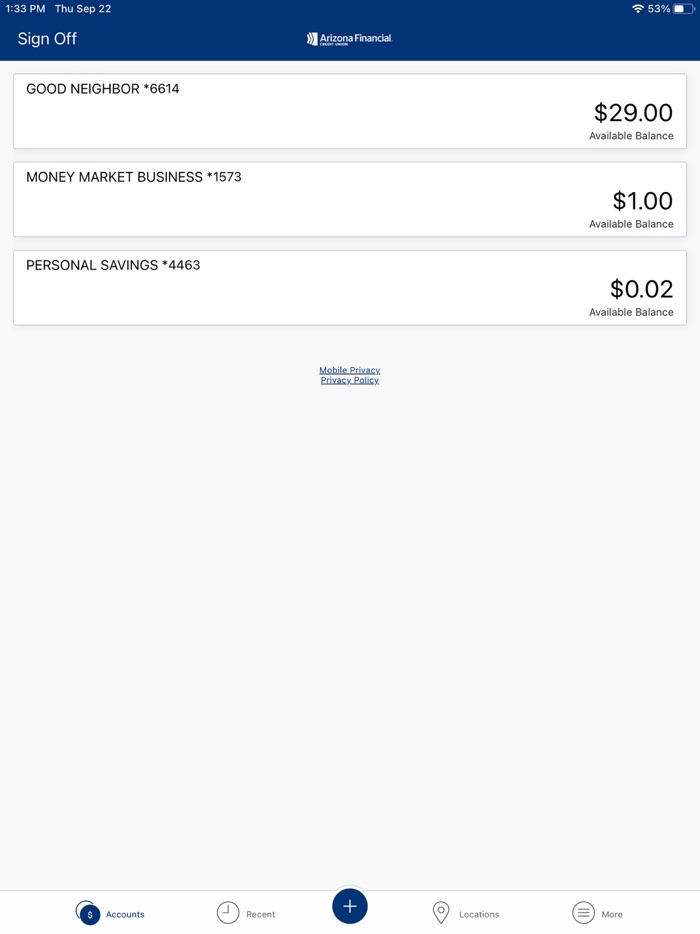The width and height of the screenshot is (700, 934).
Task: Open the GOOD NEIGHBOR *6614 account
Action: click(x=350, y=110)
